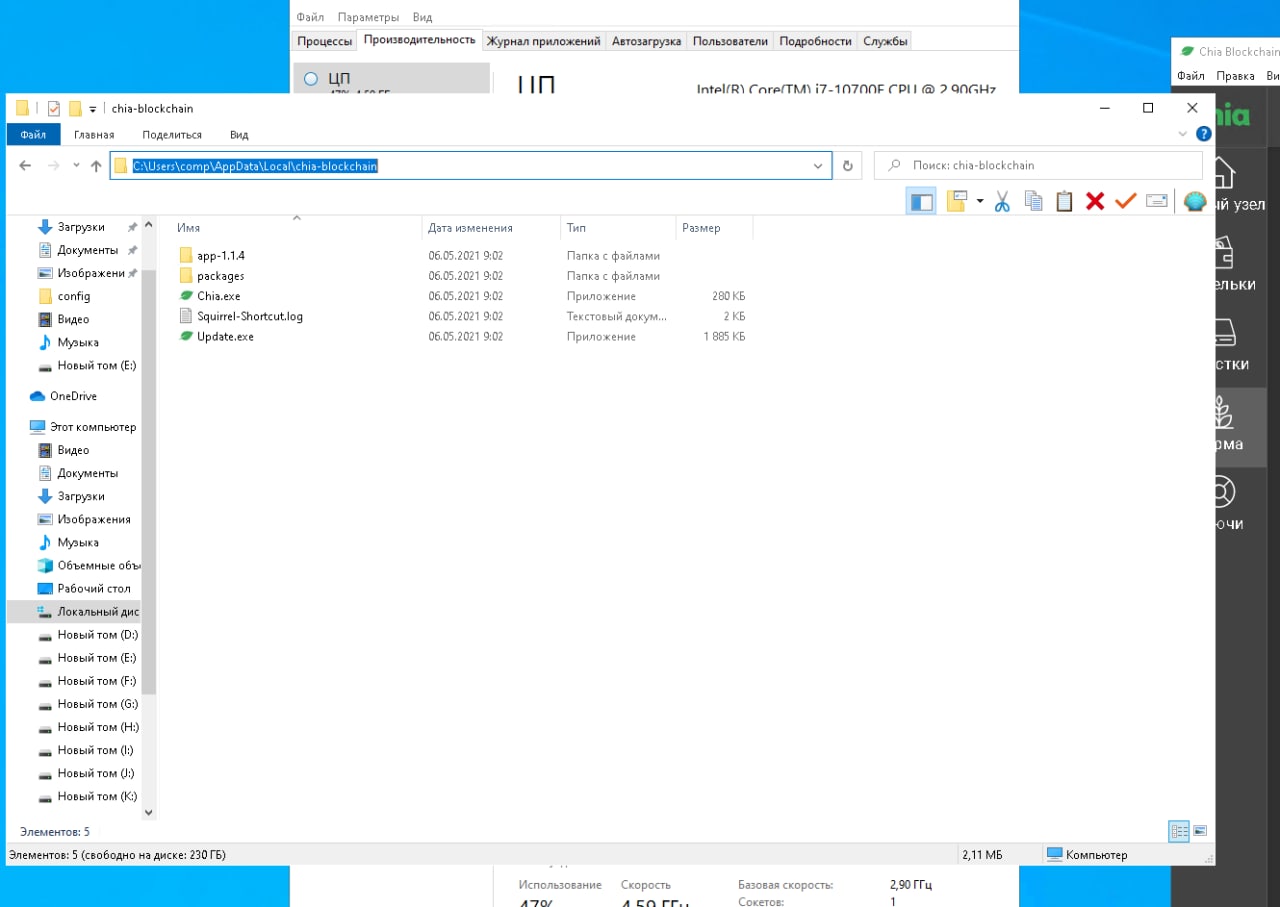Click the Properties icon in Explorer title bar
This screenshot has height=907, width=1280.
pyautogui.click(x=53, y=108)
